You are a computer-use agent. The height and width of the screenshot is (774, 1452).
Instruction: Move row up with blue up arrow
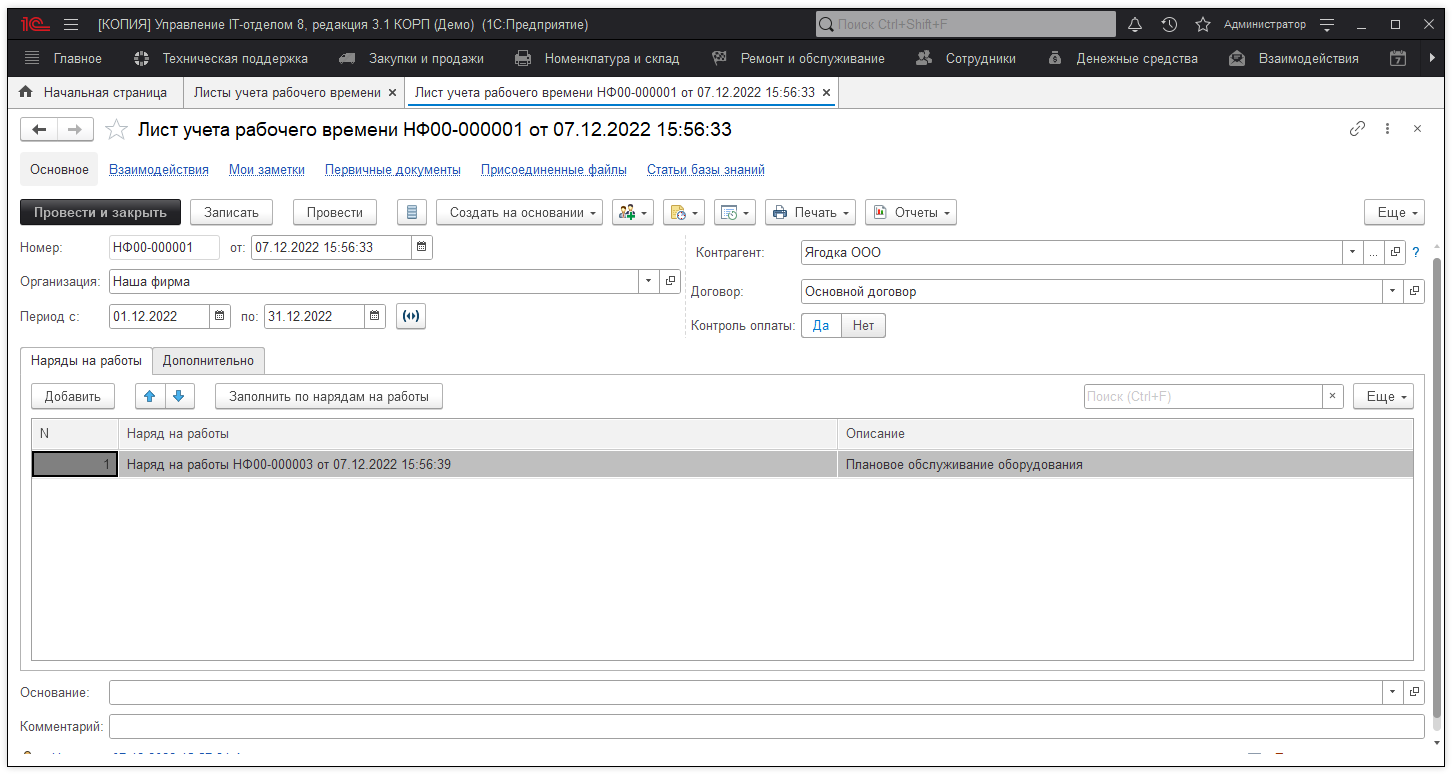click(x=150, y=396)
